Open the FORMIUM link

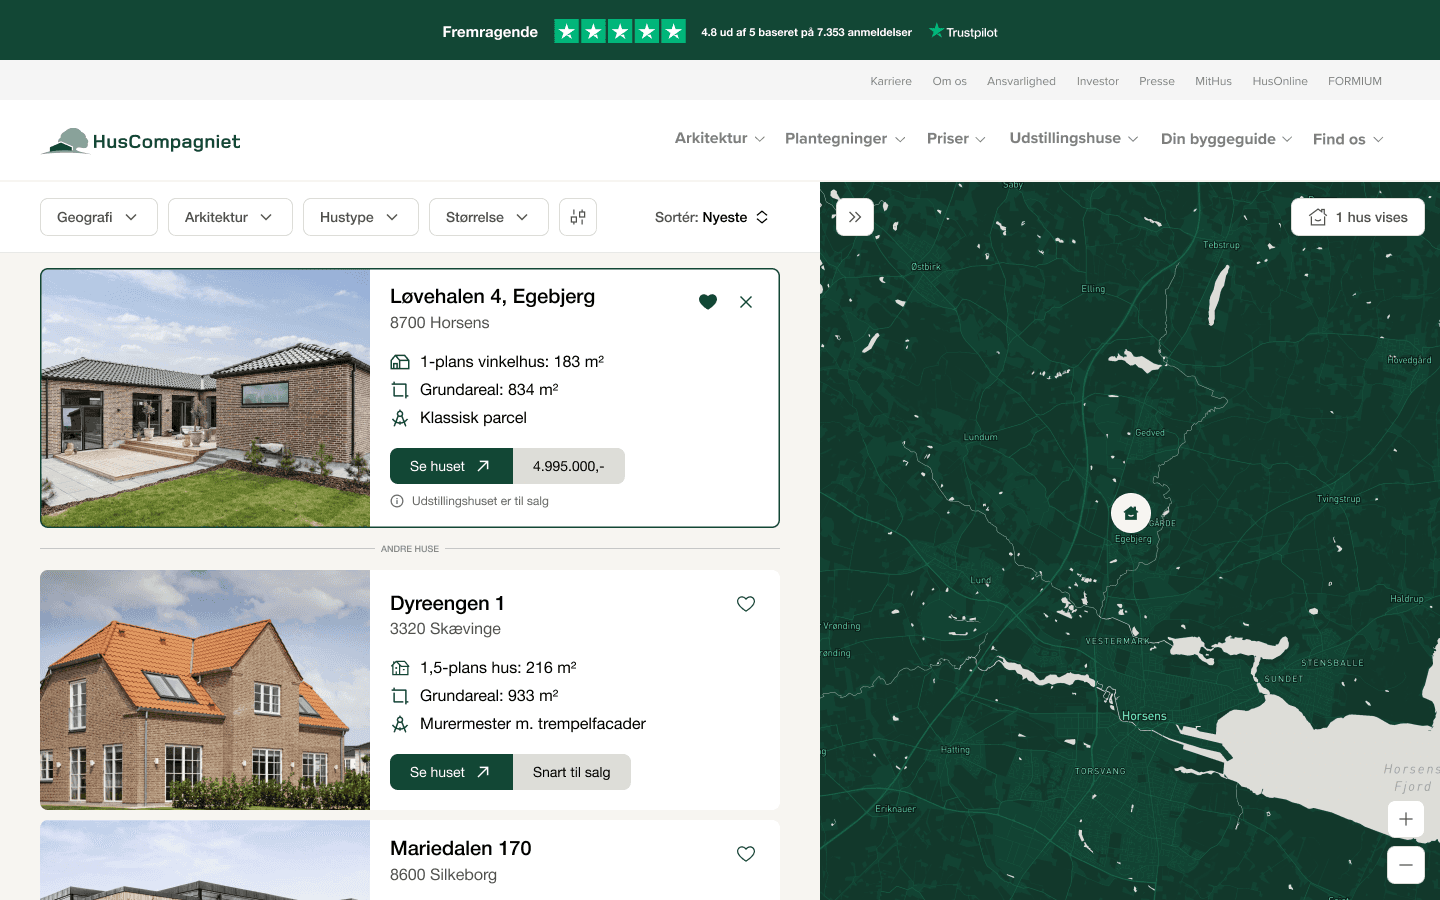pyautogui.click(x=1355, y=81)
